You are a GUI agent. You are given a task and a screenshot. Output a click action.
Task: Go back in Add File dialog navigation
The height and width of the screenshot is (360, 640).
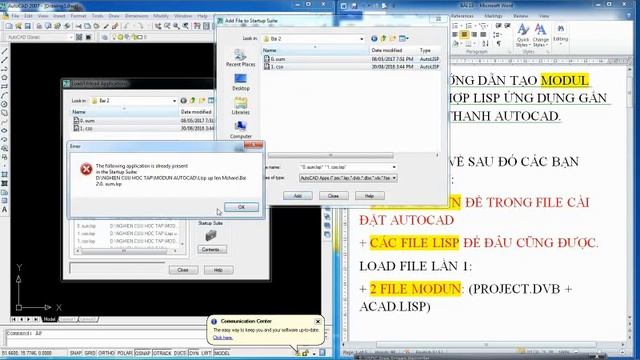tap(374, 38)
